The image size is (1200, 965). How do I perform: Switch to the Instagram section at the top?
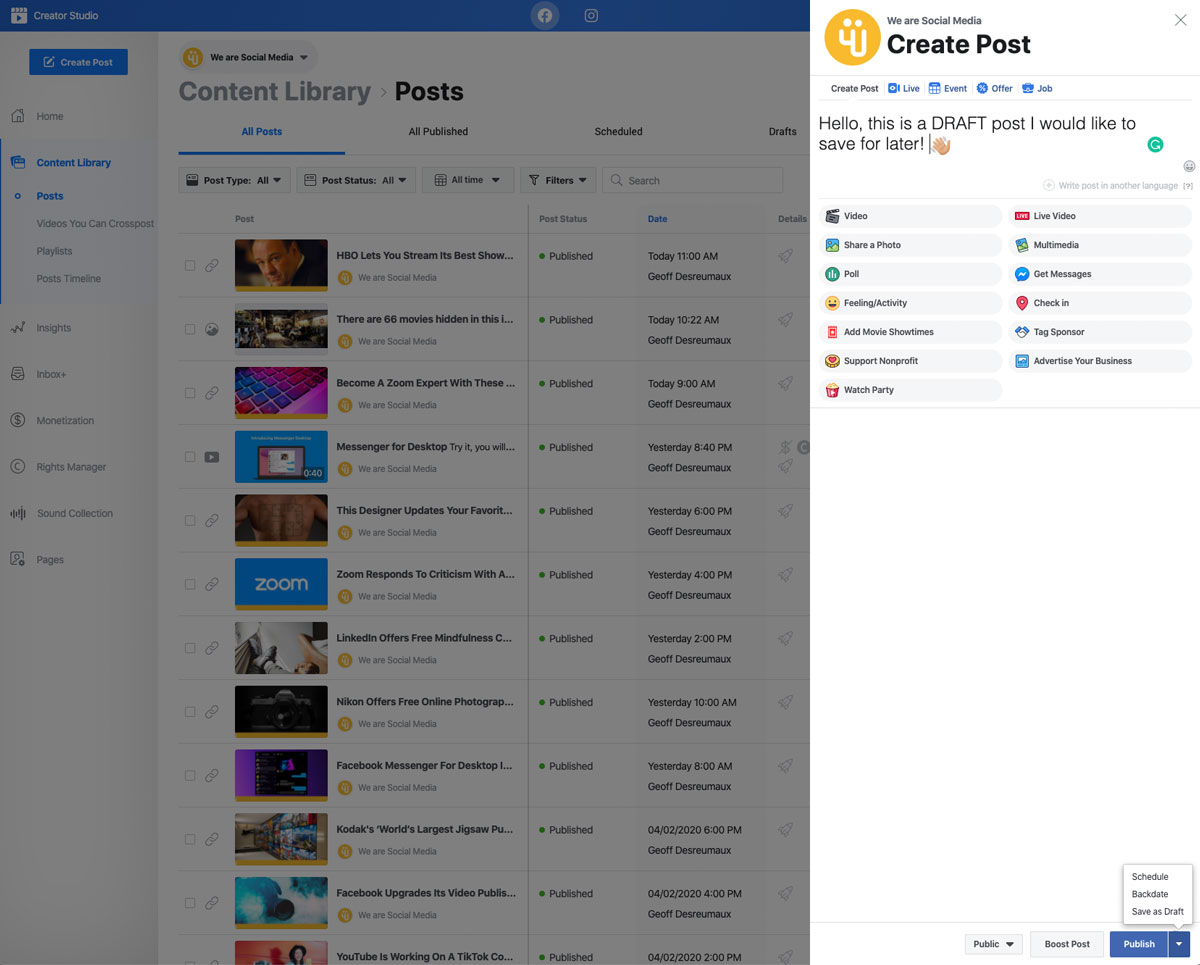591,15
